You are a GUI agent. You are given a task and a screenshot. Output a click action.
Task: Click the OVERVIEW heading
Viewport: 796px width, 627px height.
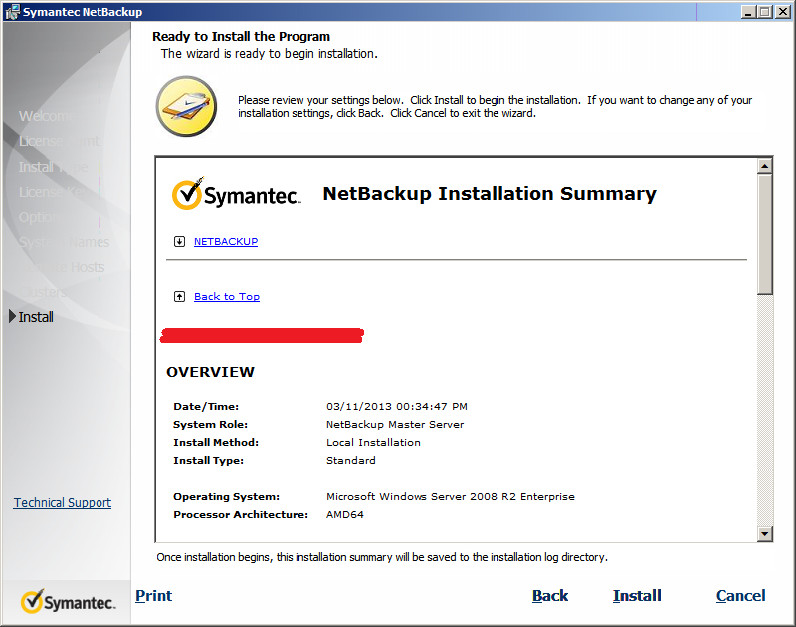point(210,372)
